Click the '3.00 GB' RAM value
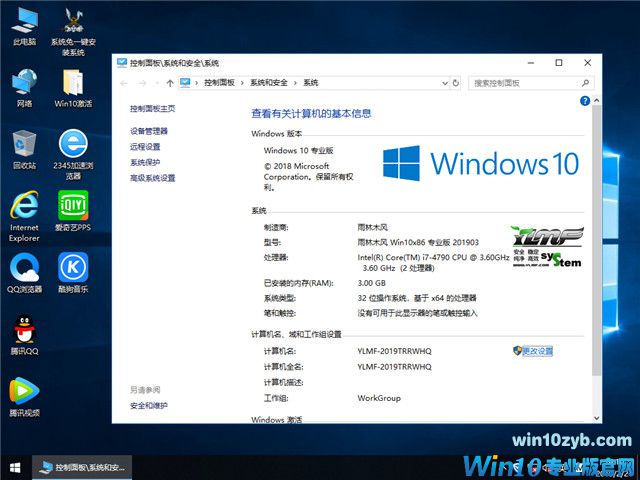Viewport: 640px width, 480px height. pos(371,283)
